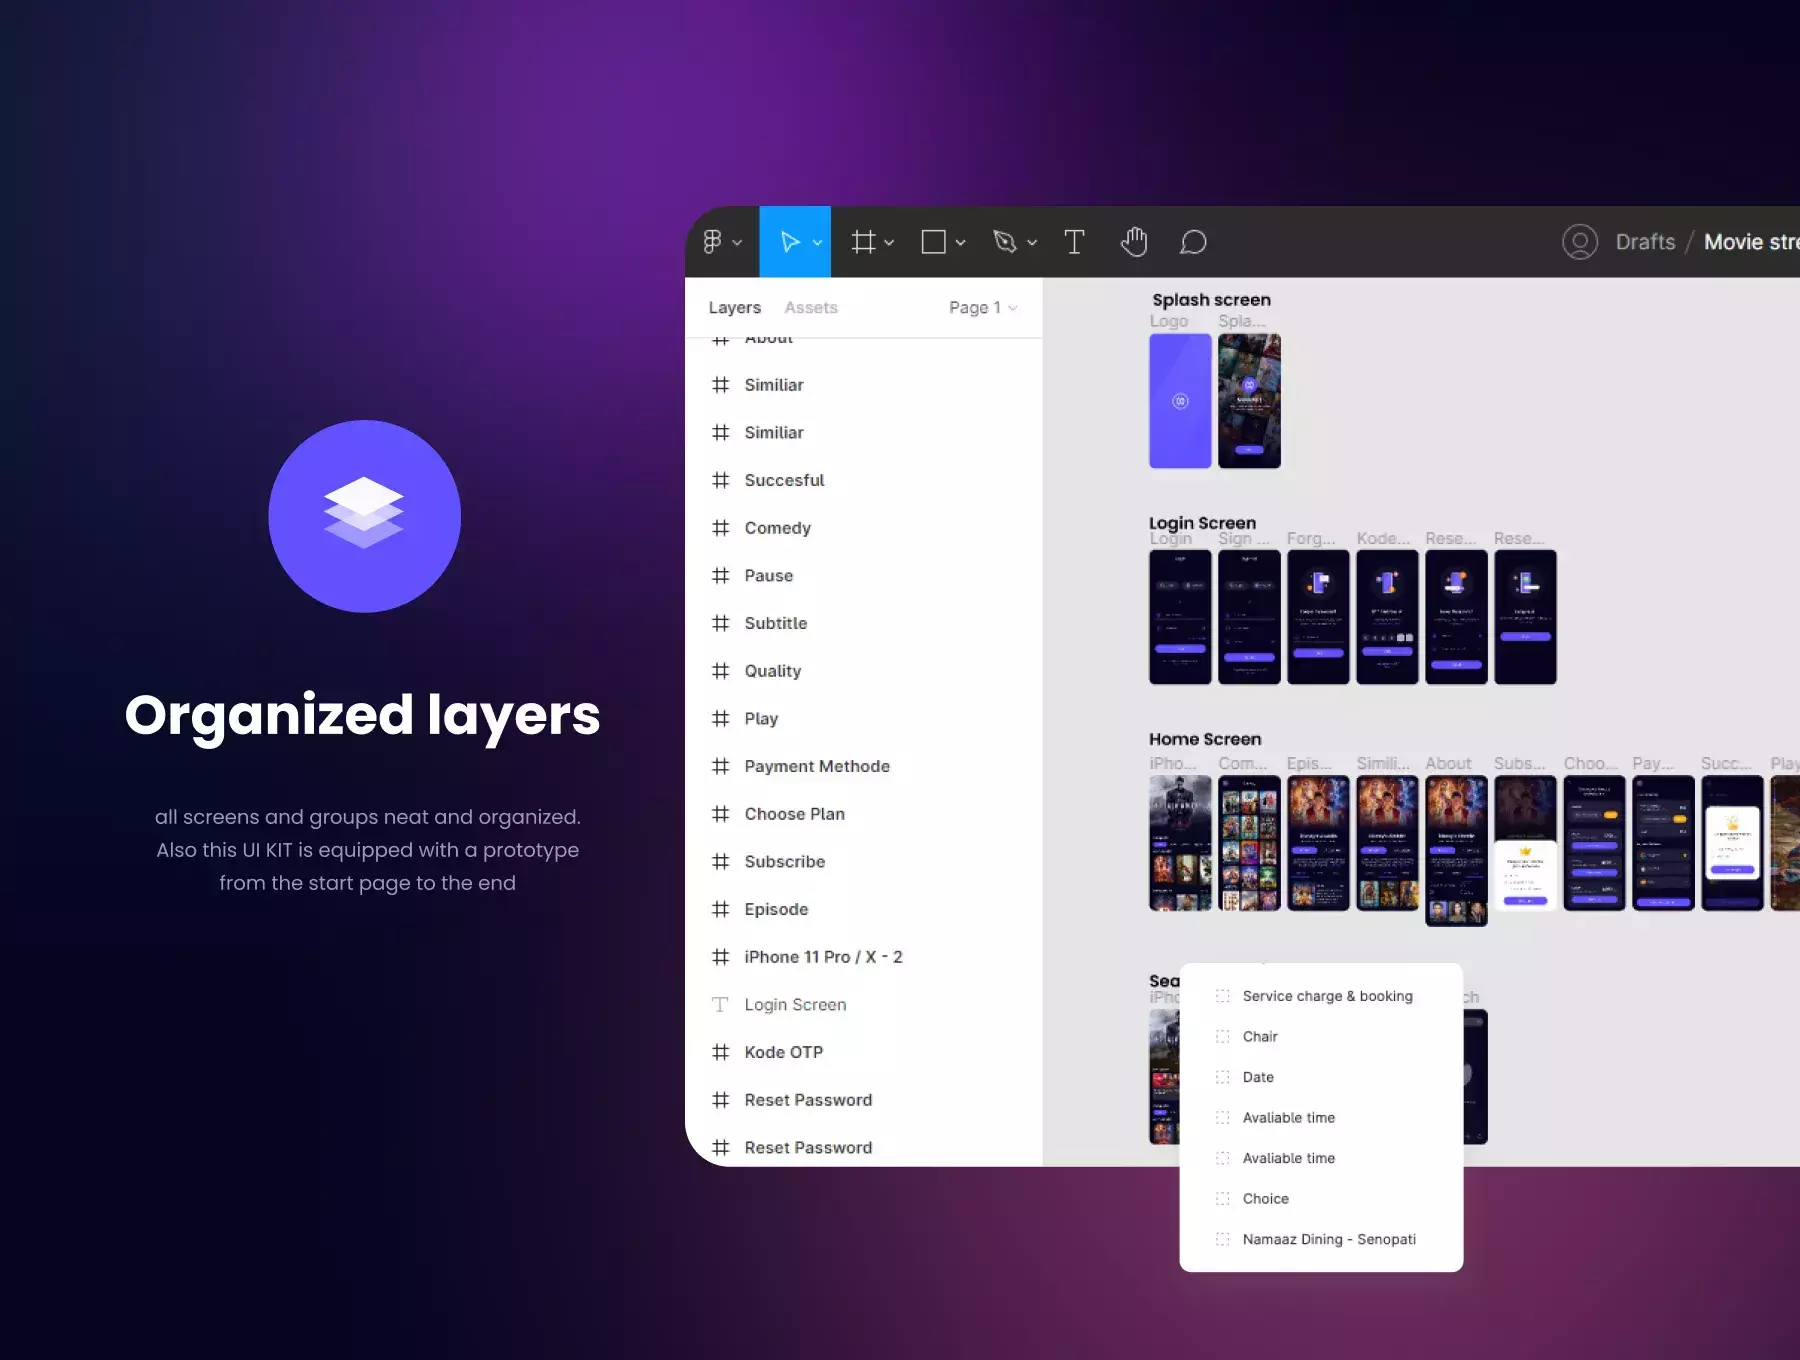This screenshot has height=1360, width=1800.
Task: Select Namaaz Dining - Senopati group
Action: pos(1321,1239)
